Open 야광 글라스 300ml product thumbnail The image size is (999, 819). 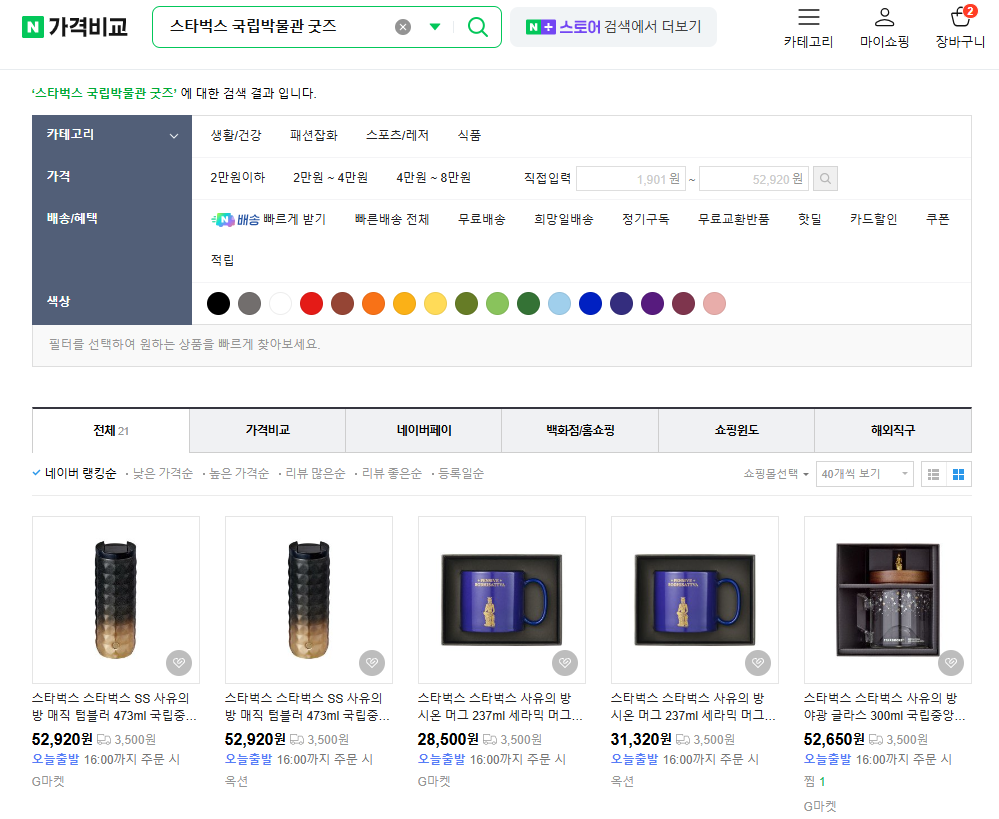pyautogui.click(x=888, y=600)
